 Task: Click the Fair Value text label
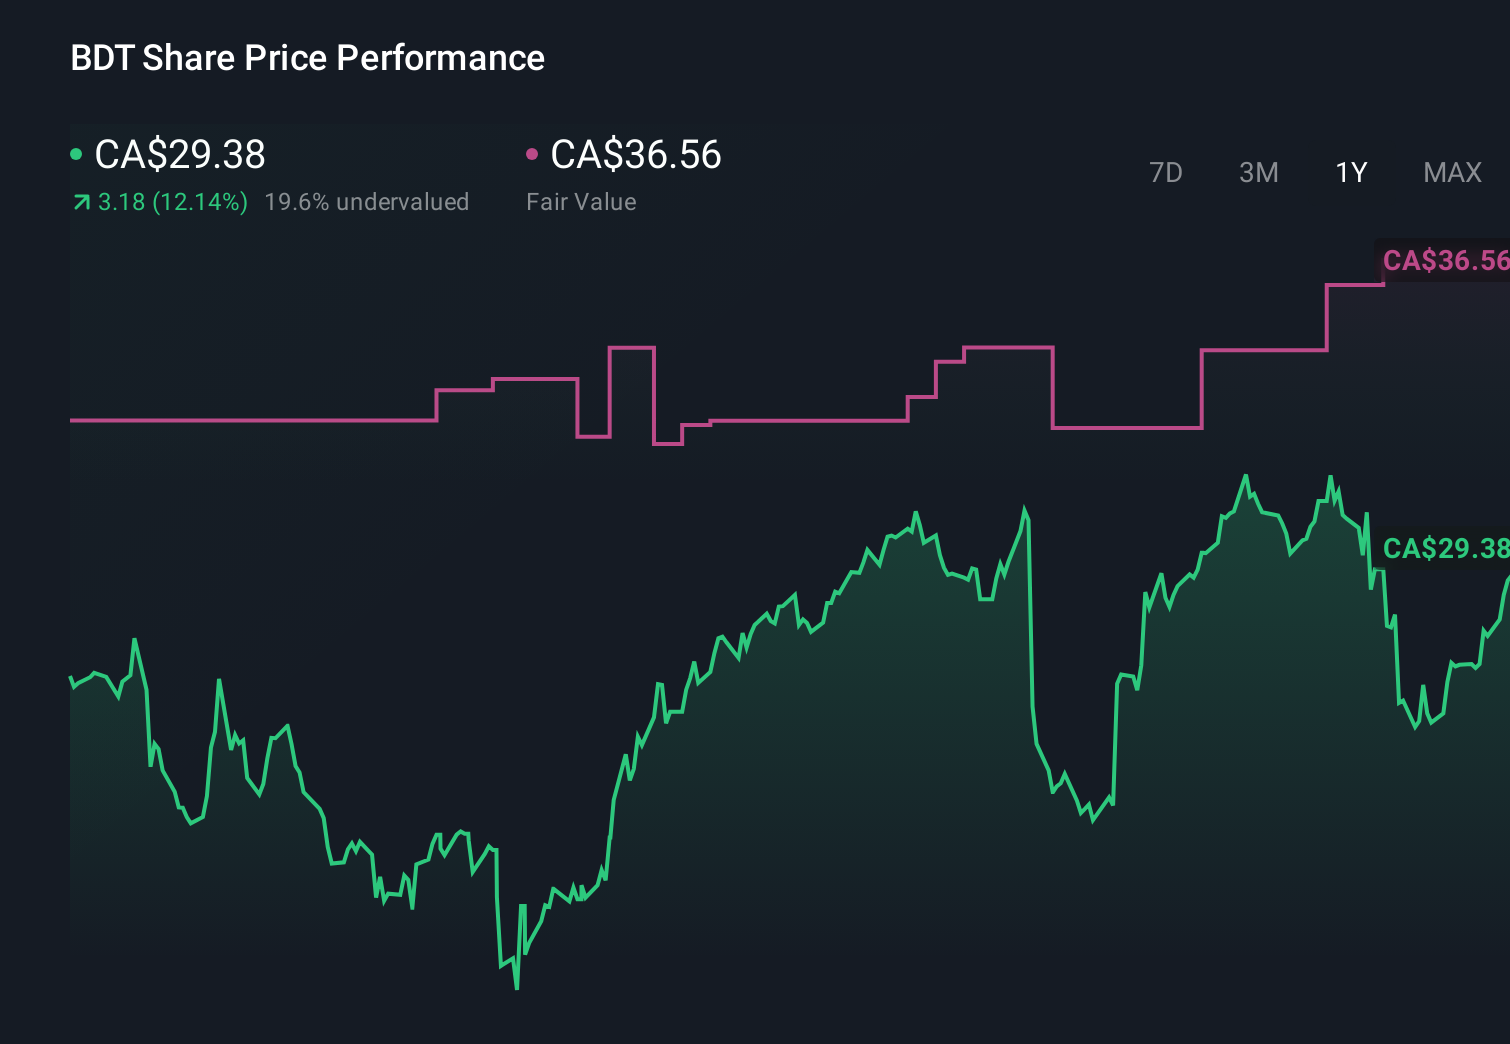pos(581,201)
